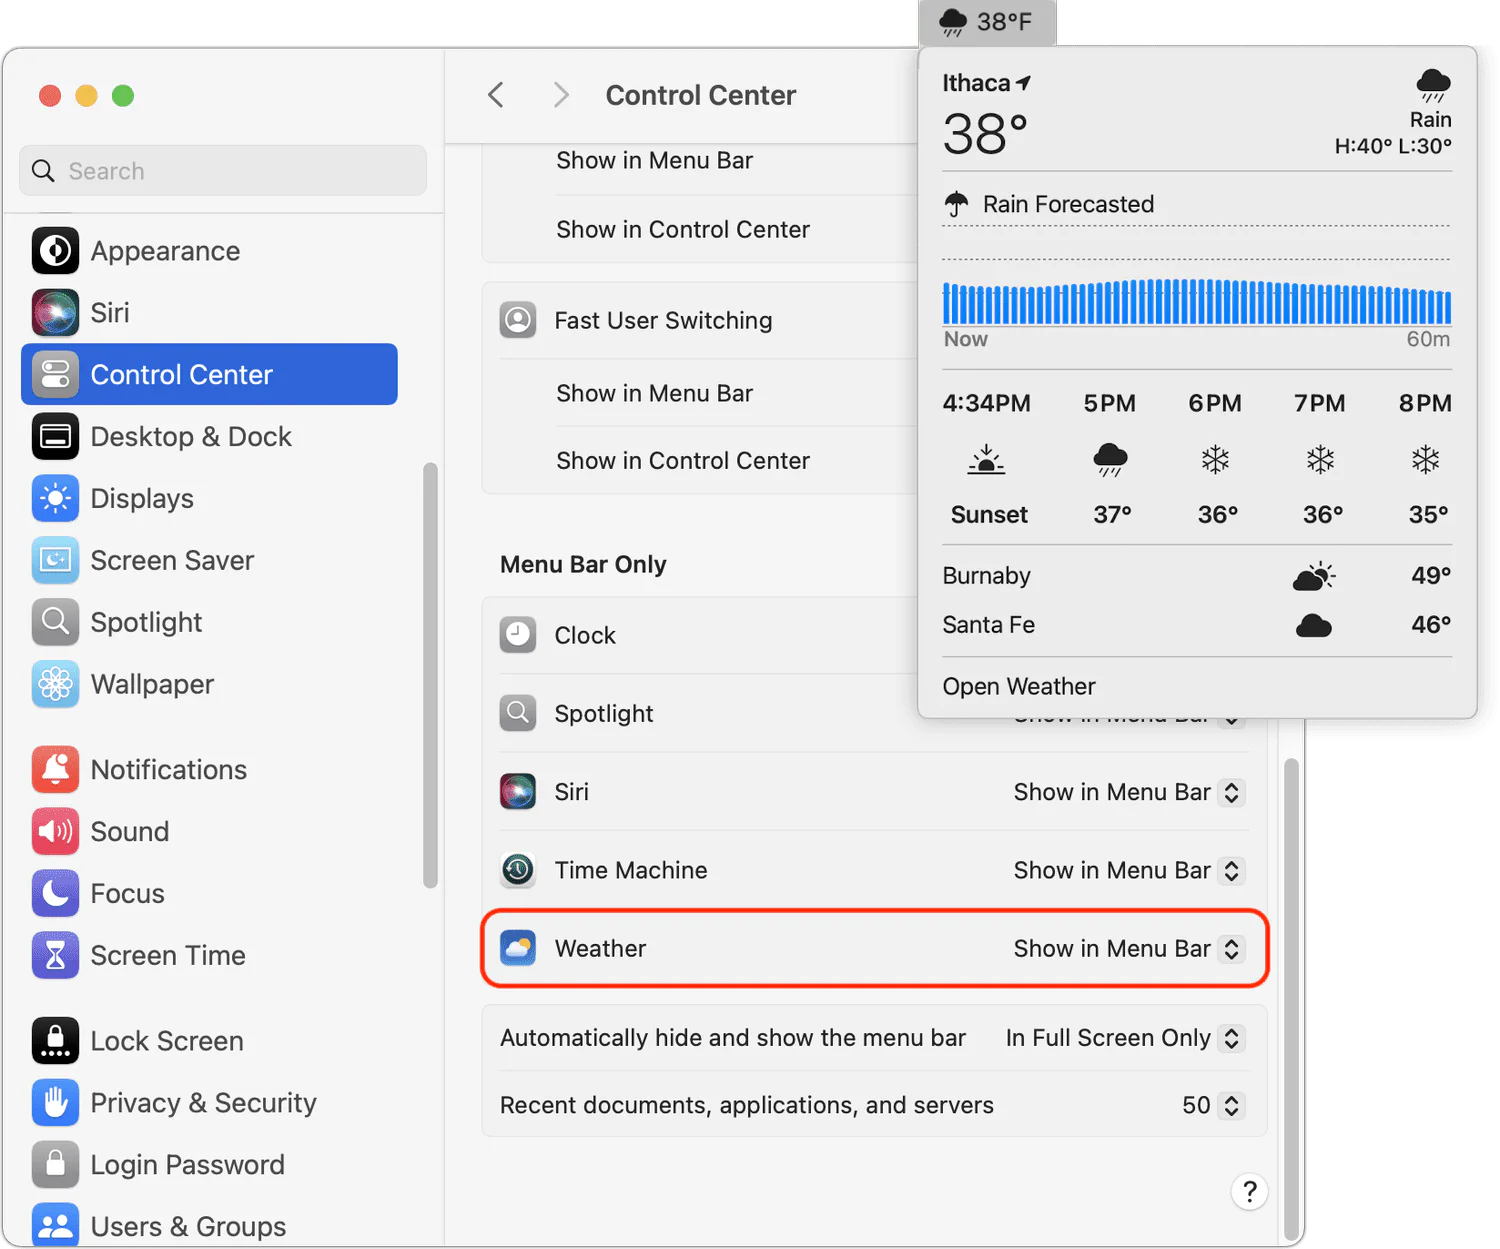
Task: Choose Open Weather in the weather popup
Action: coord(1019,686)
